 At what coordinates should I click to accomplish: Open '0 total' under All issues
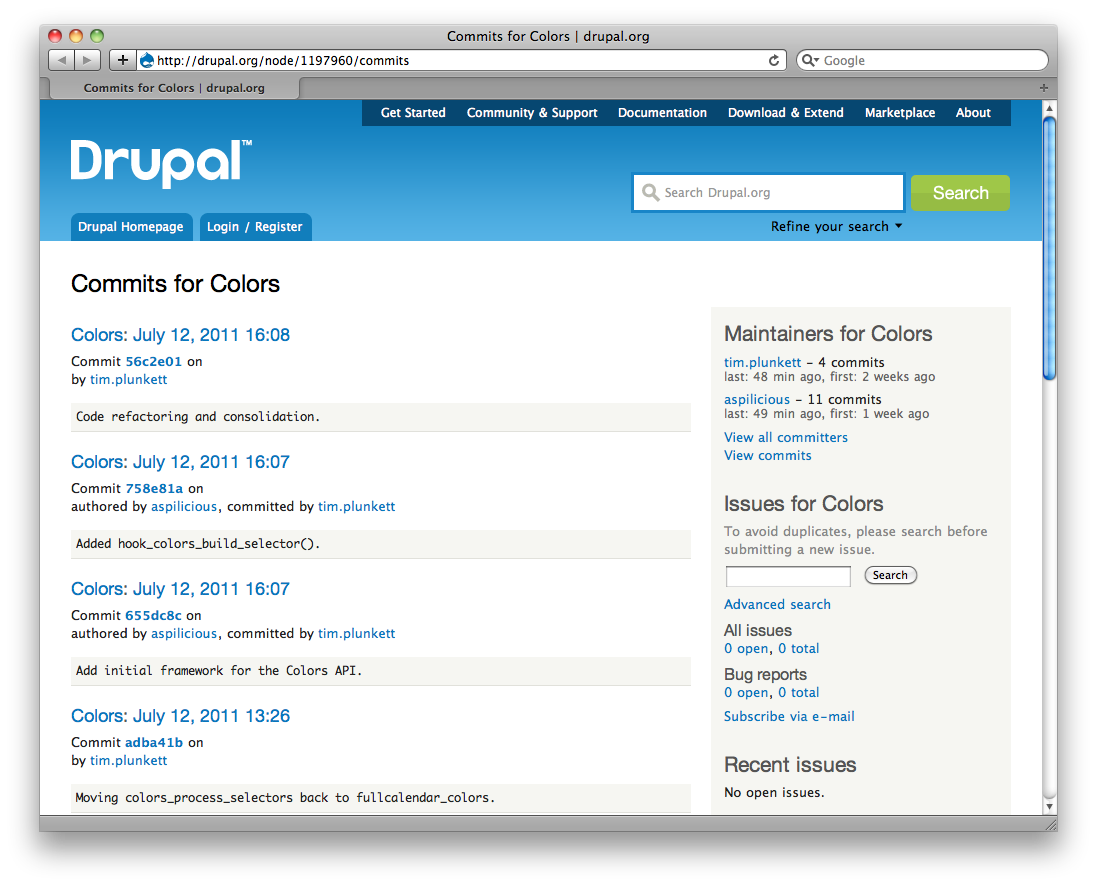pyautogui.click(x=798, y=649)
